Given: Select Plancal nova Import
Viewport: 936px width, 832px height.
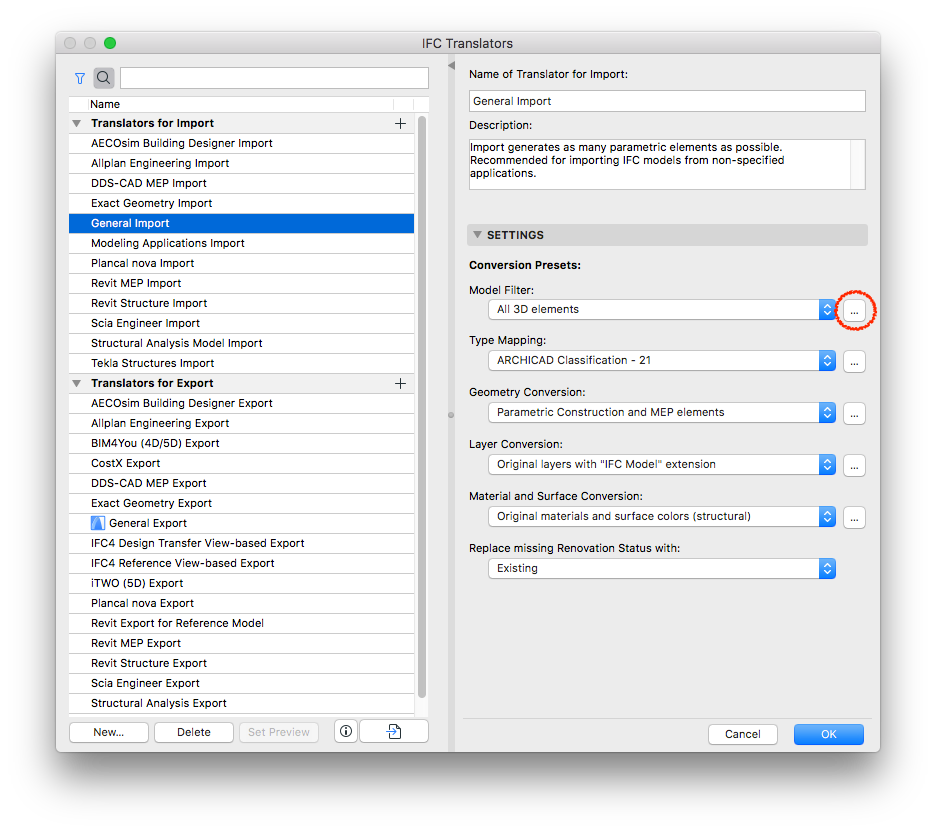Looking at the screenshot, I should tap(242, 263).
